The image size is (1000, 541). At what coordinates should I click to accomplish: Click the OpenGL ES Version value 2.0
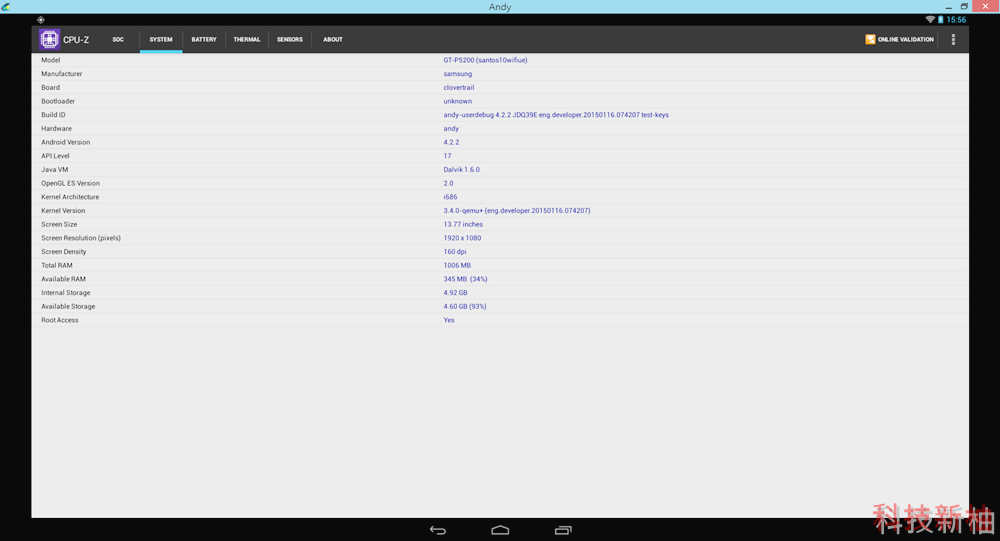(448, 184)
